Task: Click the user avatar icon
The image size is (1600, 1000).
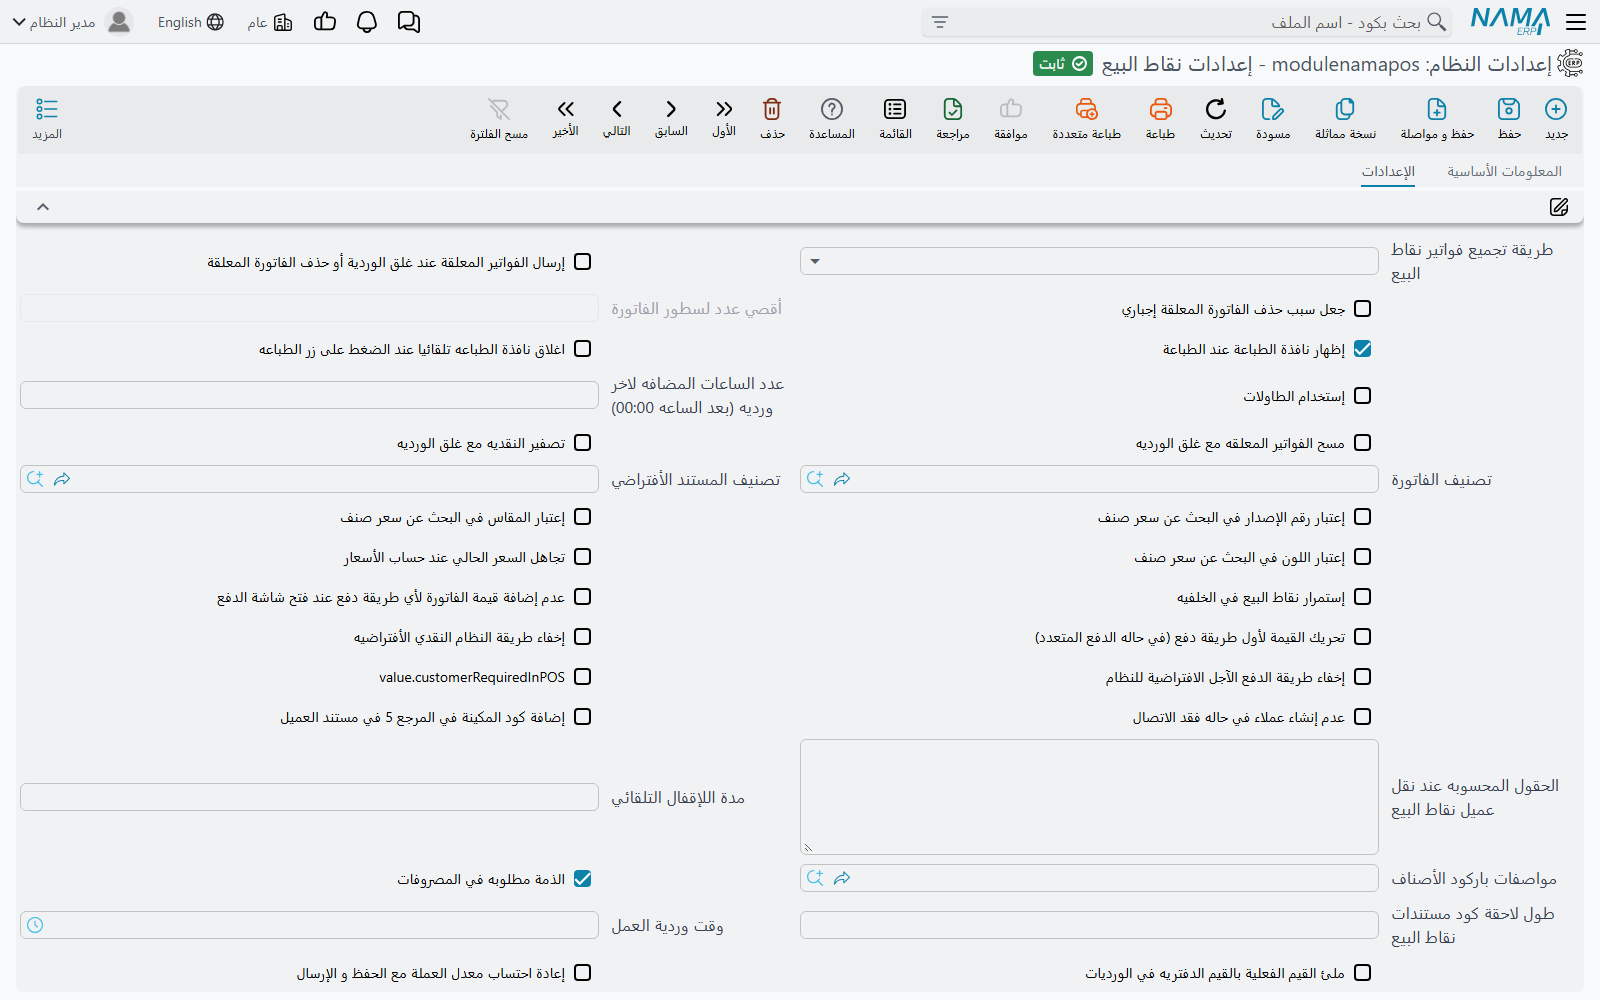Action: (x=119, y=22)
